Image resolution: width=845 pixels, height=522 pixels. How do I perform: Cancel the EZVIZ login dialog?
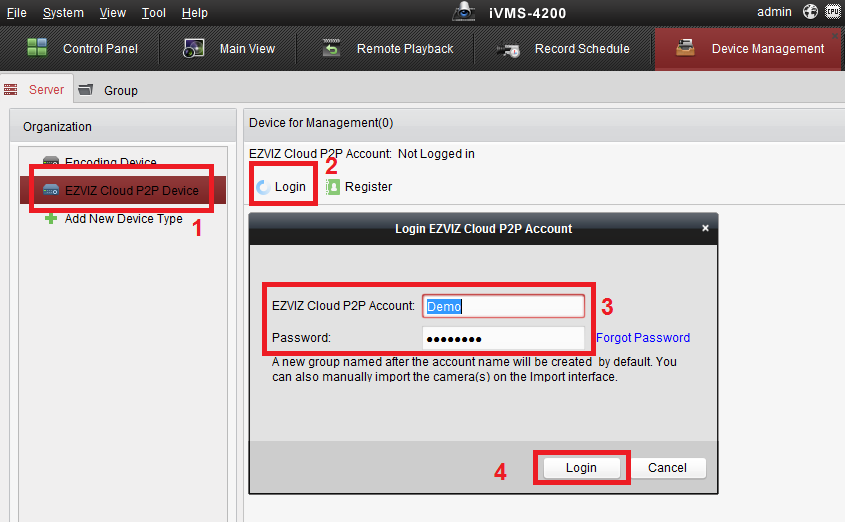667,468
